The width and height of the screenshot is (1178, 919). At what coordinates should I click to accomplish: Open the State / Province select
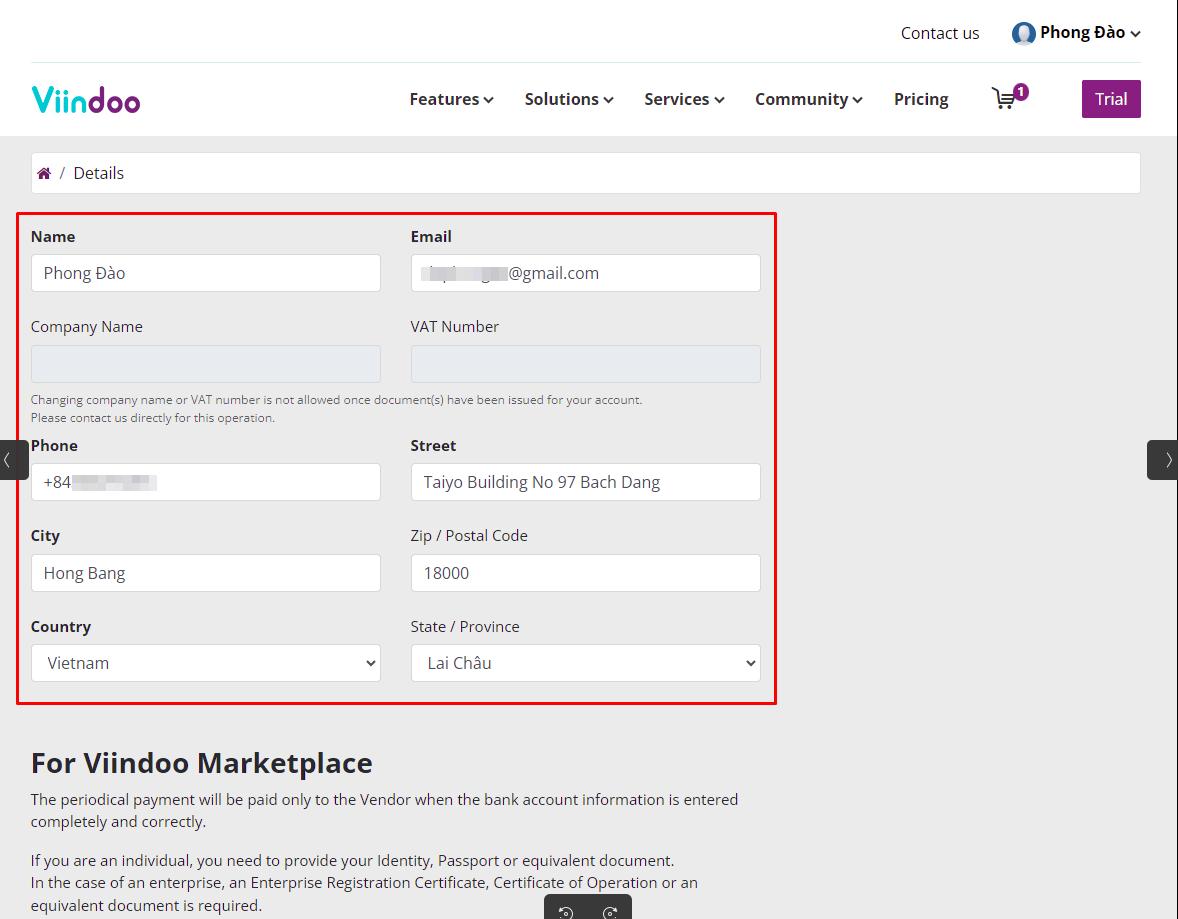tap(585, 664)
